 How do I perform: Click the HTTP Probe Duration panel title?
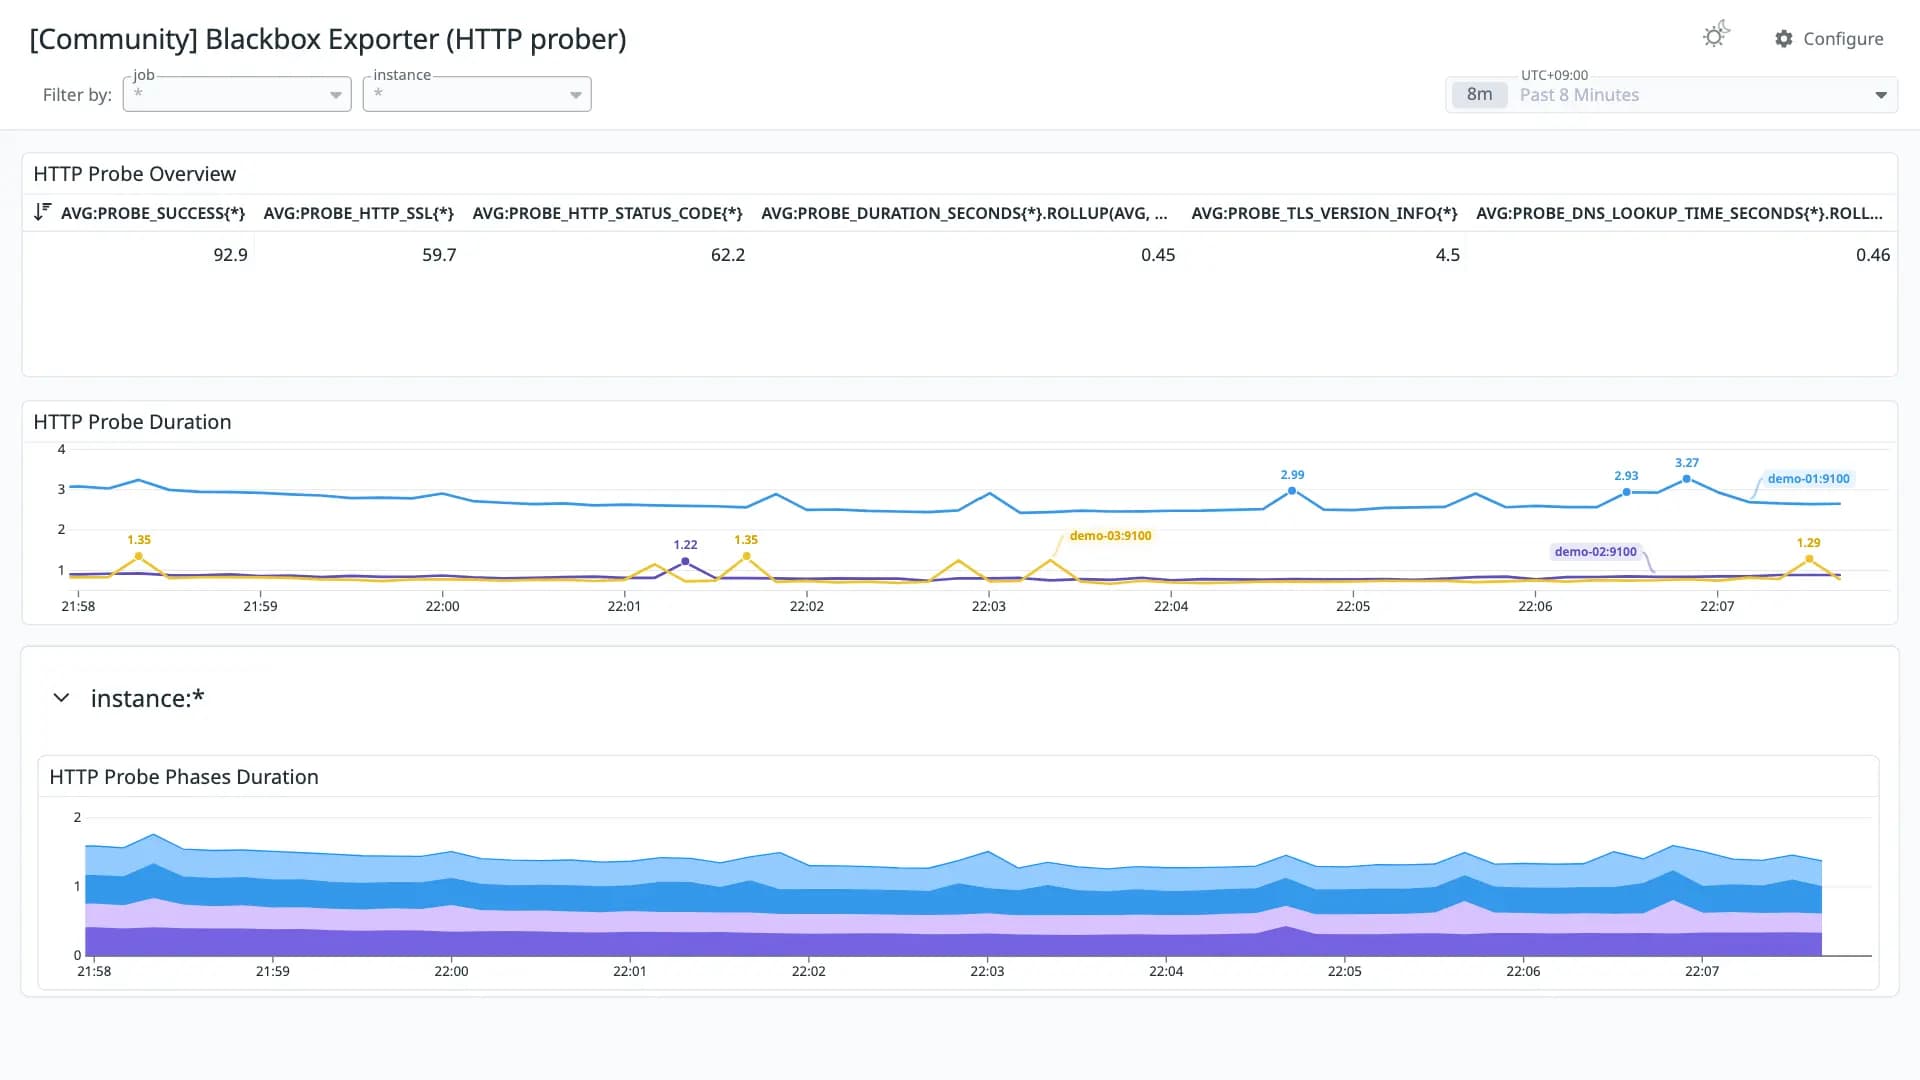[x=132, y=422]
